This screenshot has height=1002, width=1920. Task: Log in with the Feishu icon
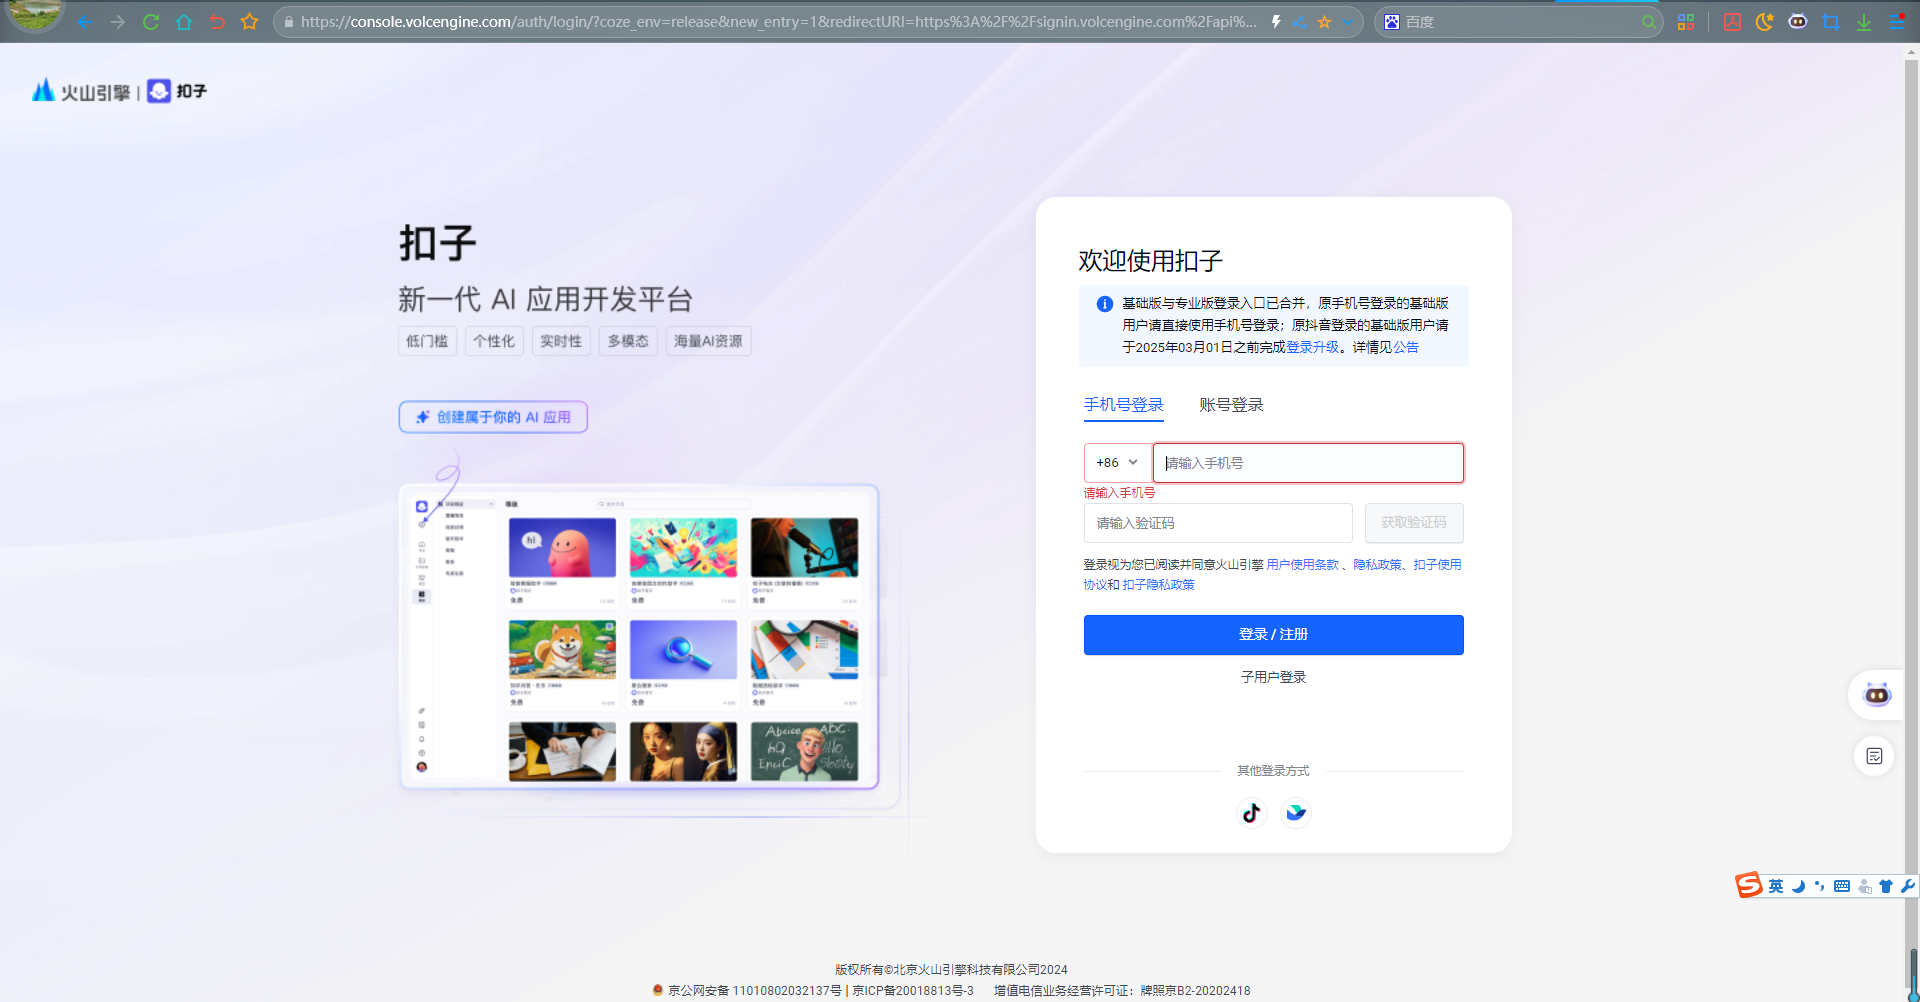tap(1296, 813)
